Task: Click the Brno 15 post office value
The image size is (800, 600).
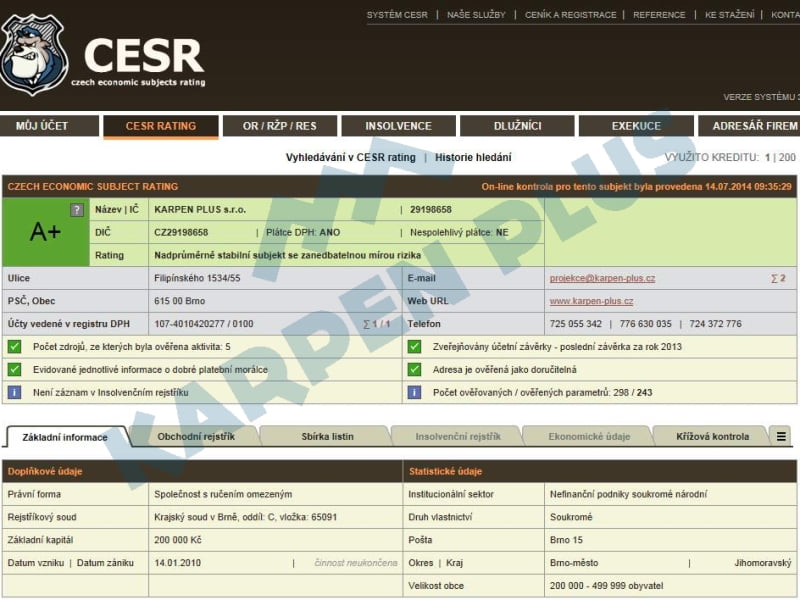Action: coord(566,540)
